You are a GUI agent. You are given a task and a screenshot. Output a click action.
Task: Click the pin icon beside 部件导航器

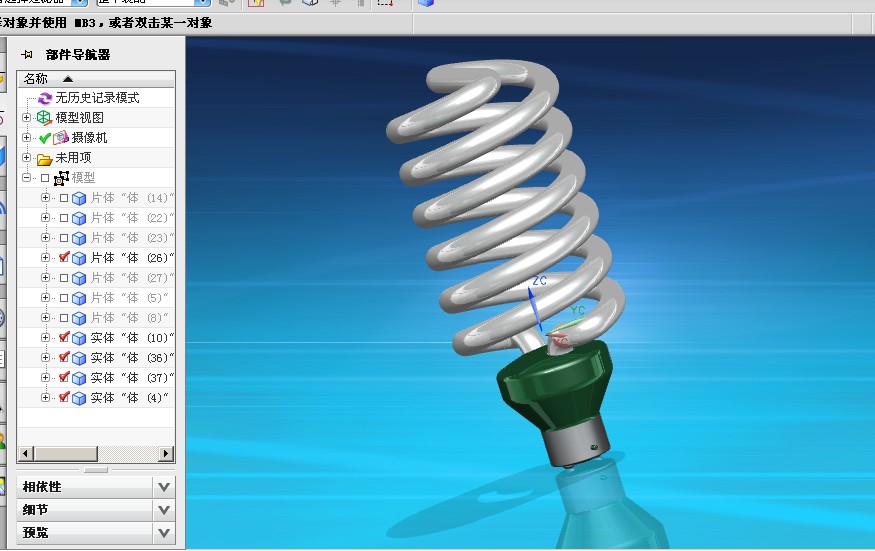click(27, 55)
